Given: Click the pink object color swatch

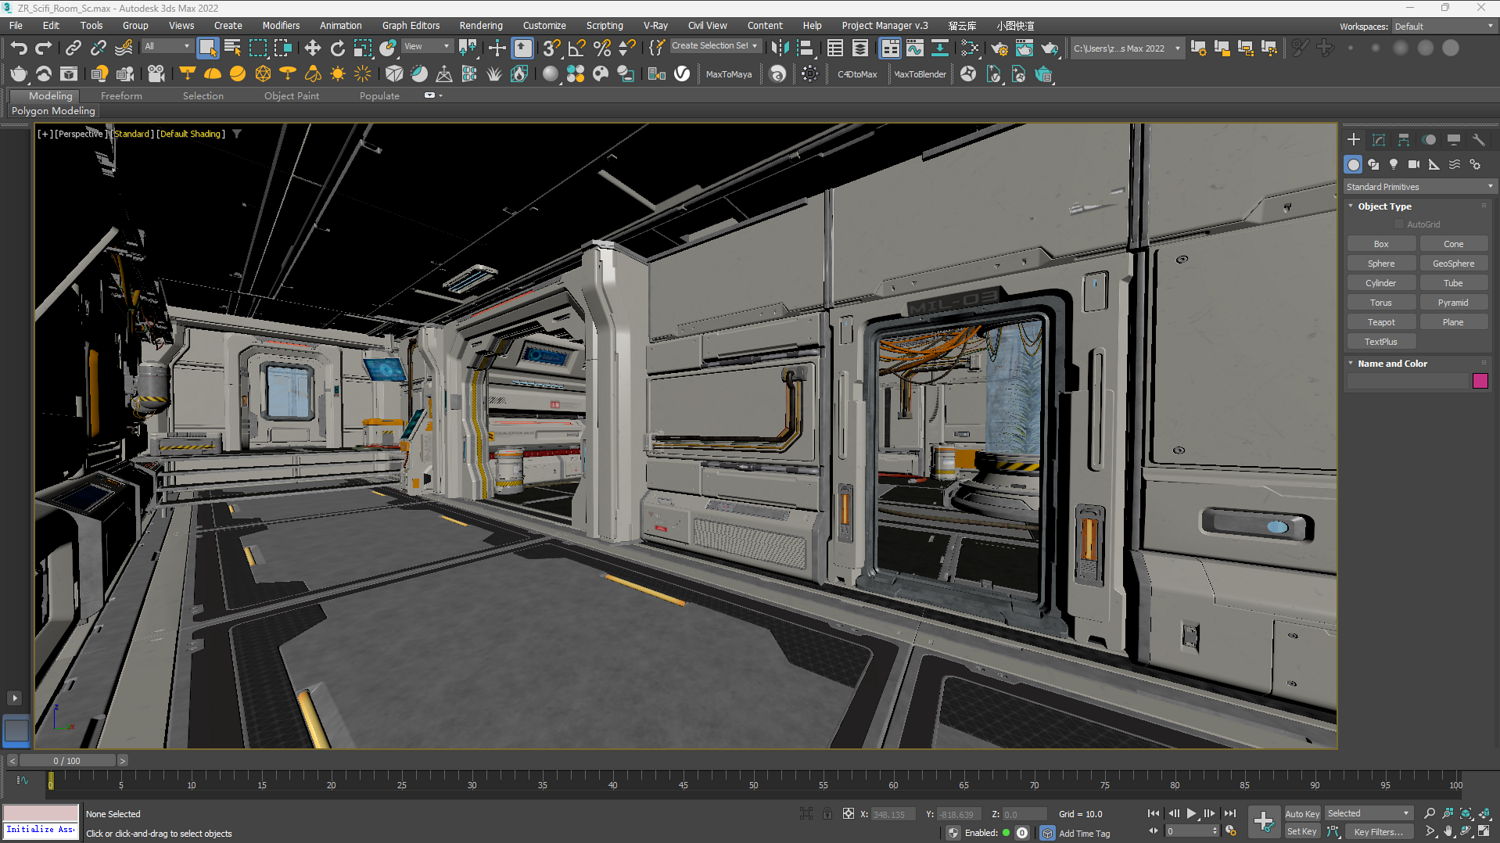Looking at the screenshot, I should click(1480, 381).
